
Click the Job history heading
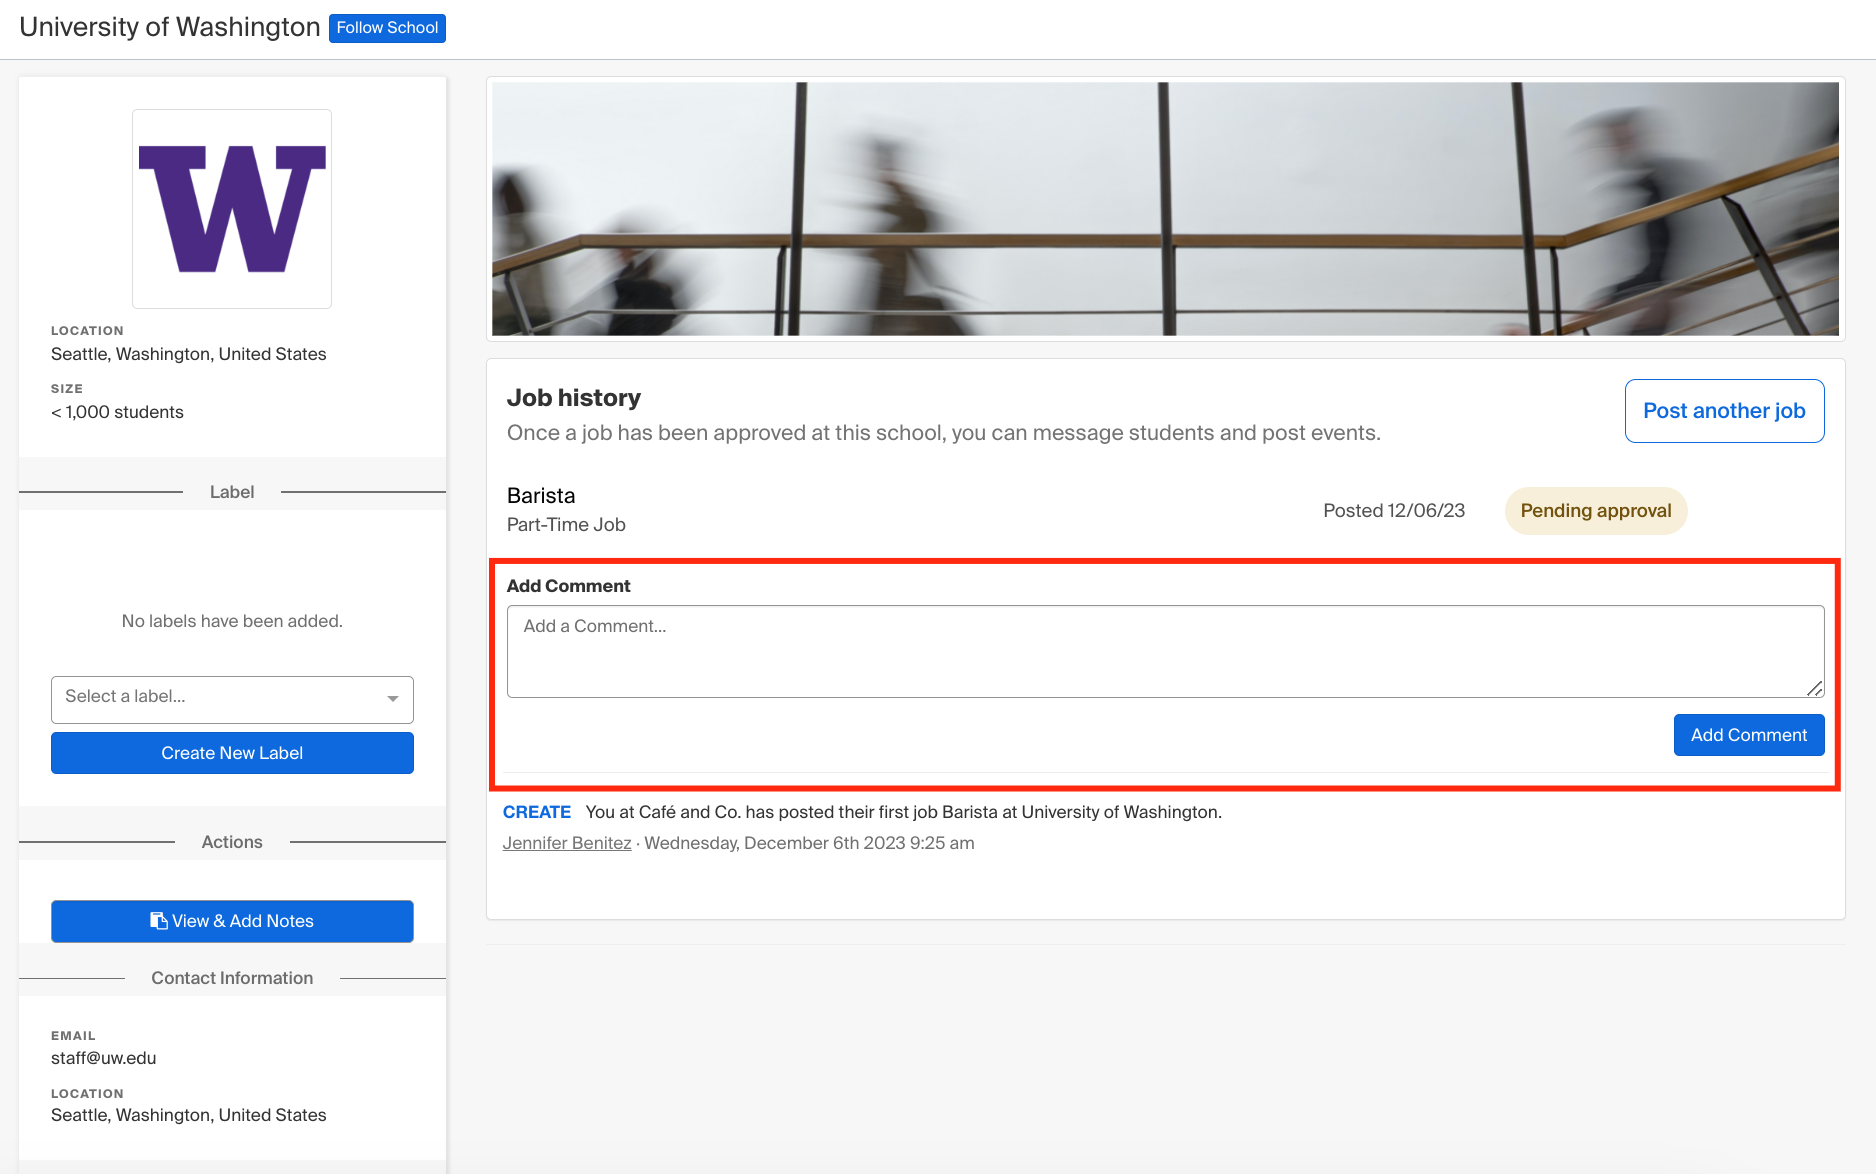click(574, 398)
